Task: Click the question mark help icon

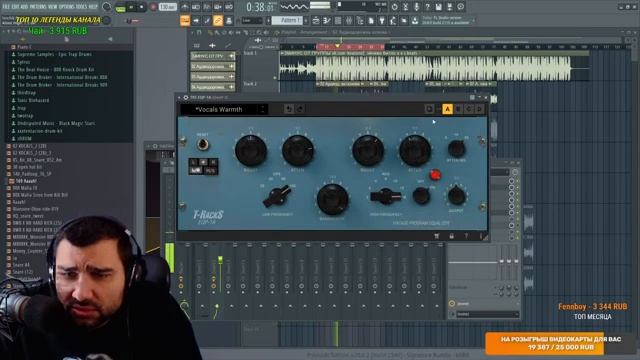Action: pos(427,7)
